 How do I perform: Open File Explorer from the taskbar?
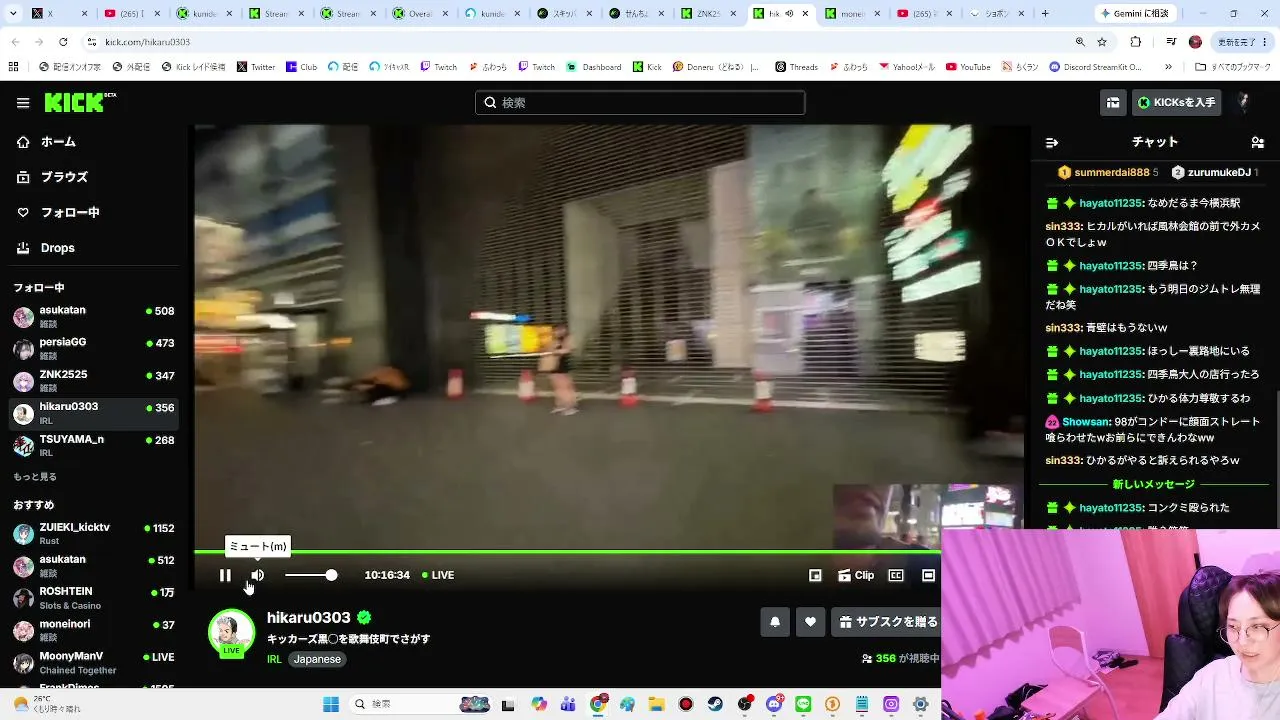[656, 704]
